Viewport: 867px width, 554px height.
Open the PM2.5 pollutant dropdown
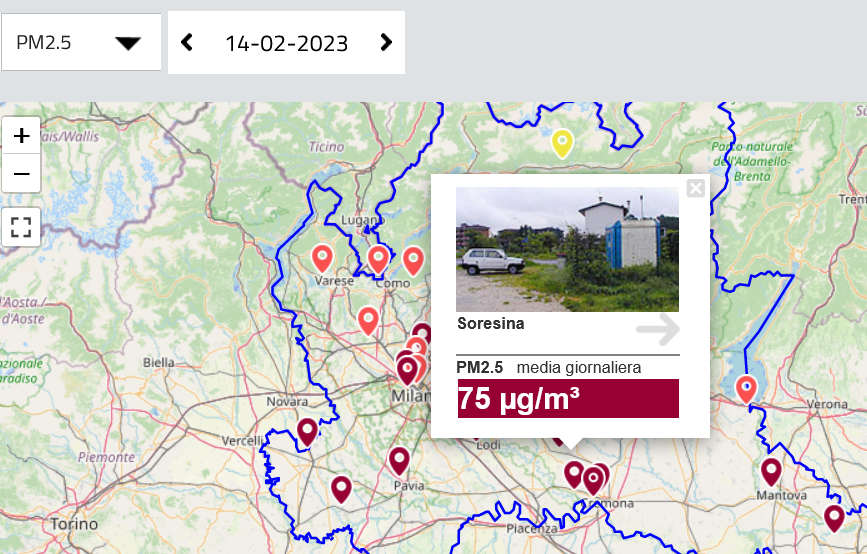[x=81, y=42]
